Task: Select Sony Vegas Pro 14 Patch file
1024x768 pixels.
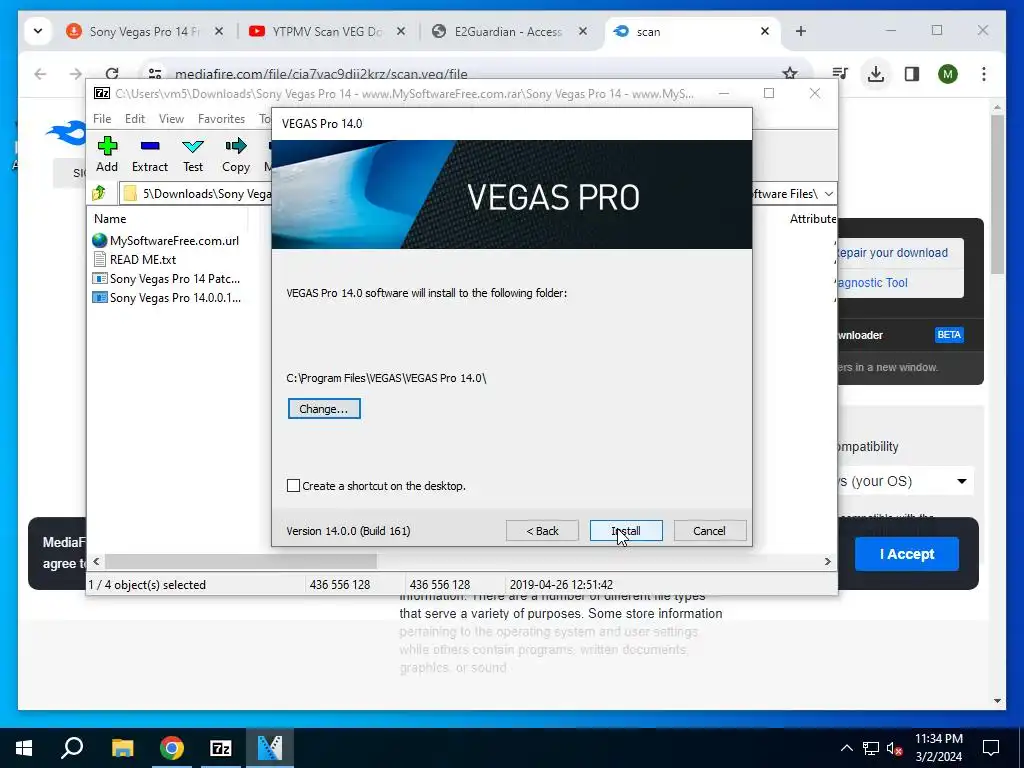Action: [167, 279]
